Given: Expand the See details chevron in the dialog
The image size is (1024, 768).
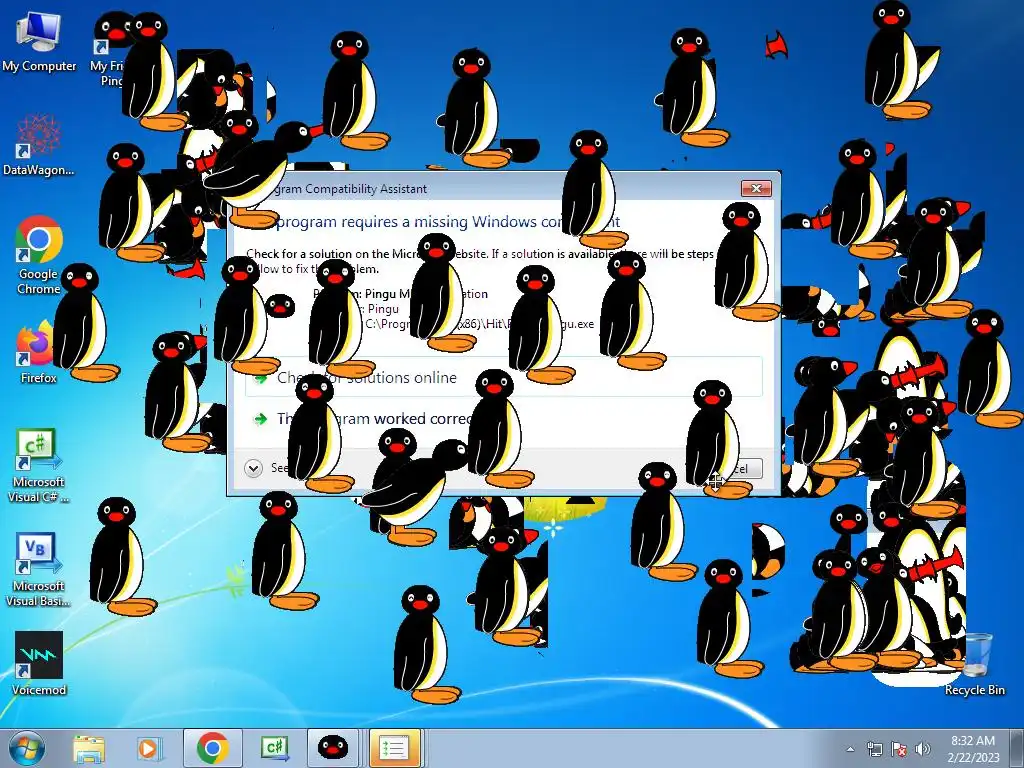Looking at the screenshot, I should pos(253,468).
